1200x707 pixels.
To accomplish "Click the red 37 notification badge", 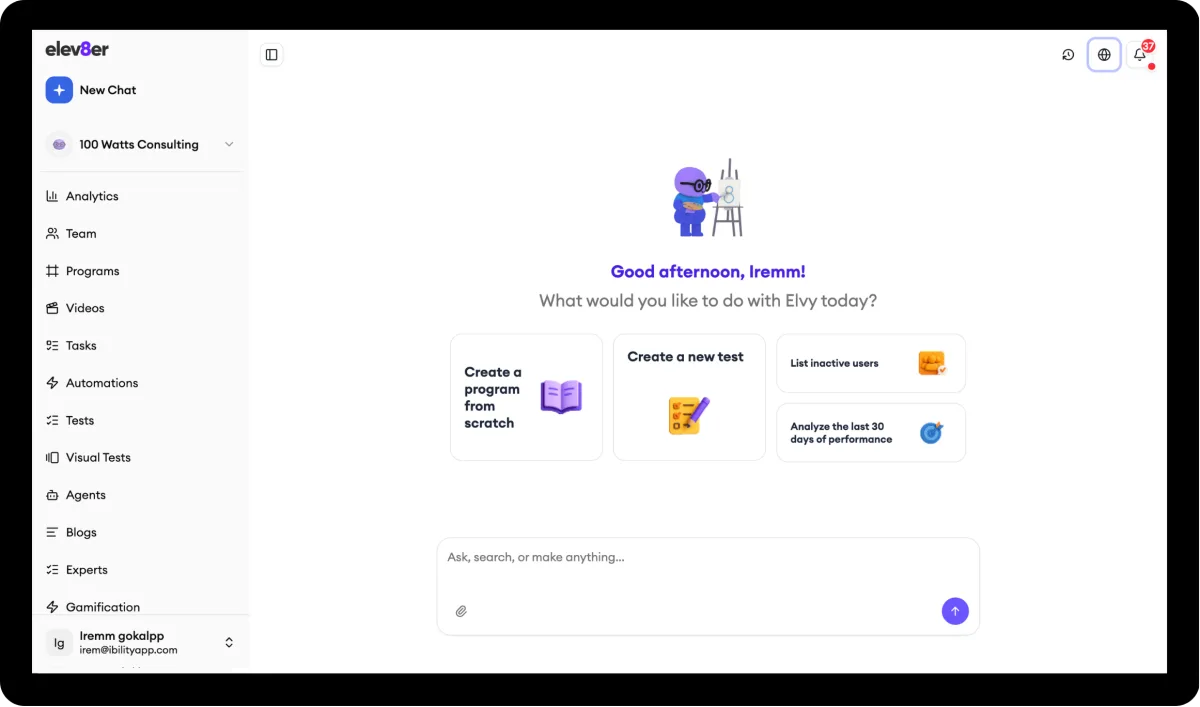I will pos(1148,46).
